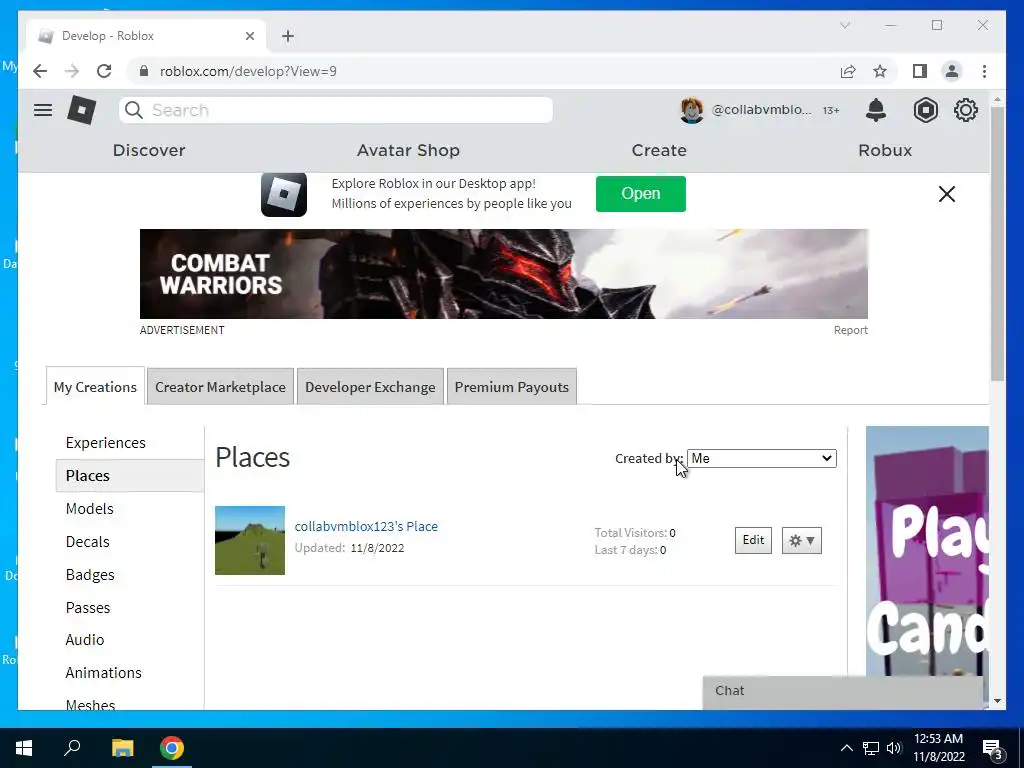This screenshot has width=1024, height=768.
Task: Click the place thumbnail image
Action: point(249,540)
